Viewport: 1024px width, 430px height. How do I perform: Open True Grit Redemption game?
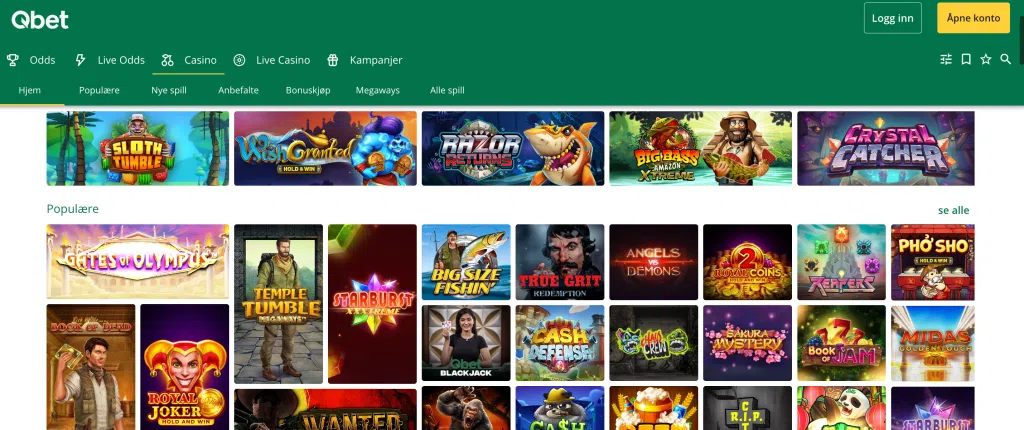(560, 262)
